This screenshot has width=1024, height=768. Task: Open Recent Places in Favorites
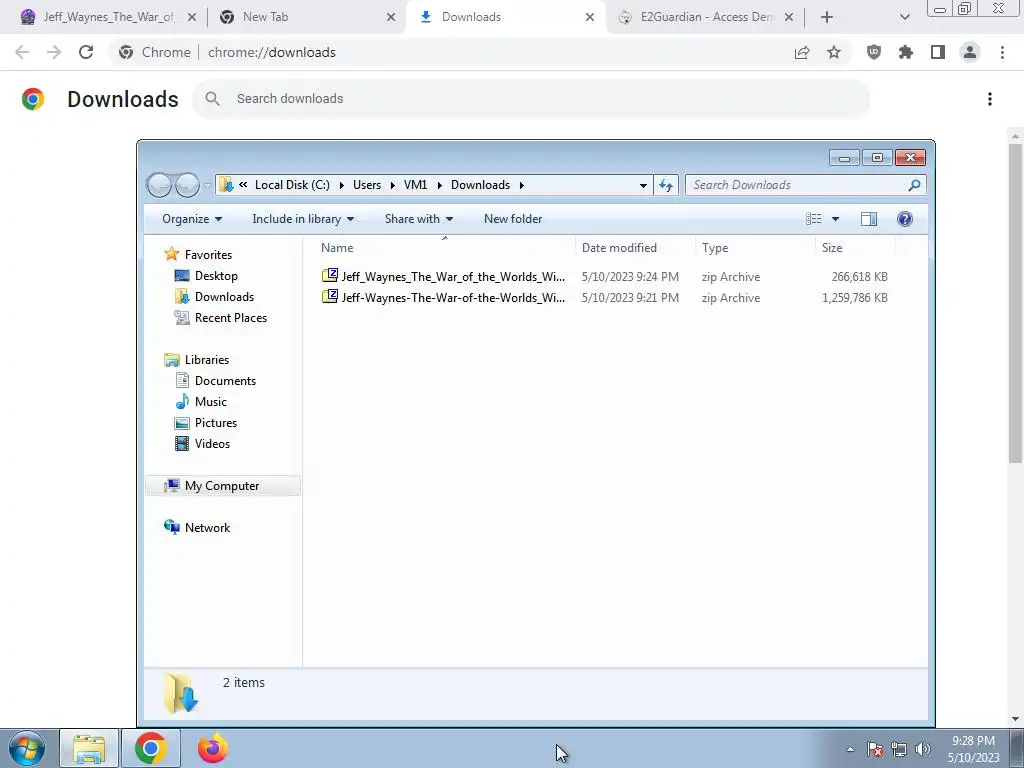click(231, 317)
